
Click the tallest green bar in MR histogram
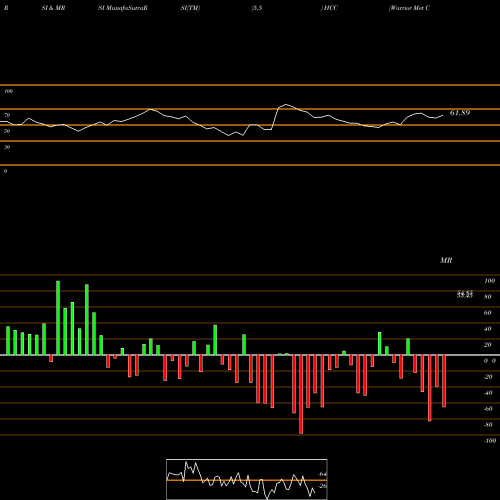(x=58, y=318)
